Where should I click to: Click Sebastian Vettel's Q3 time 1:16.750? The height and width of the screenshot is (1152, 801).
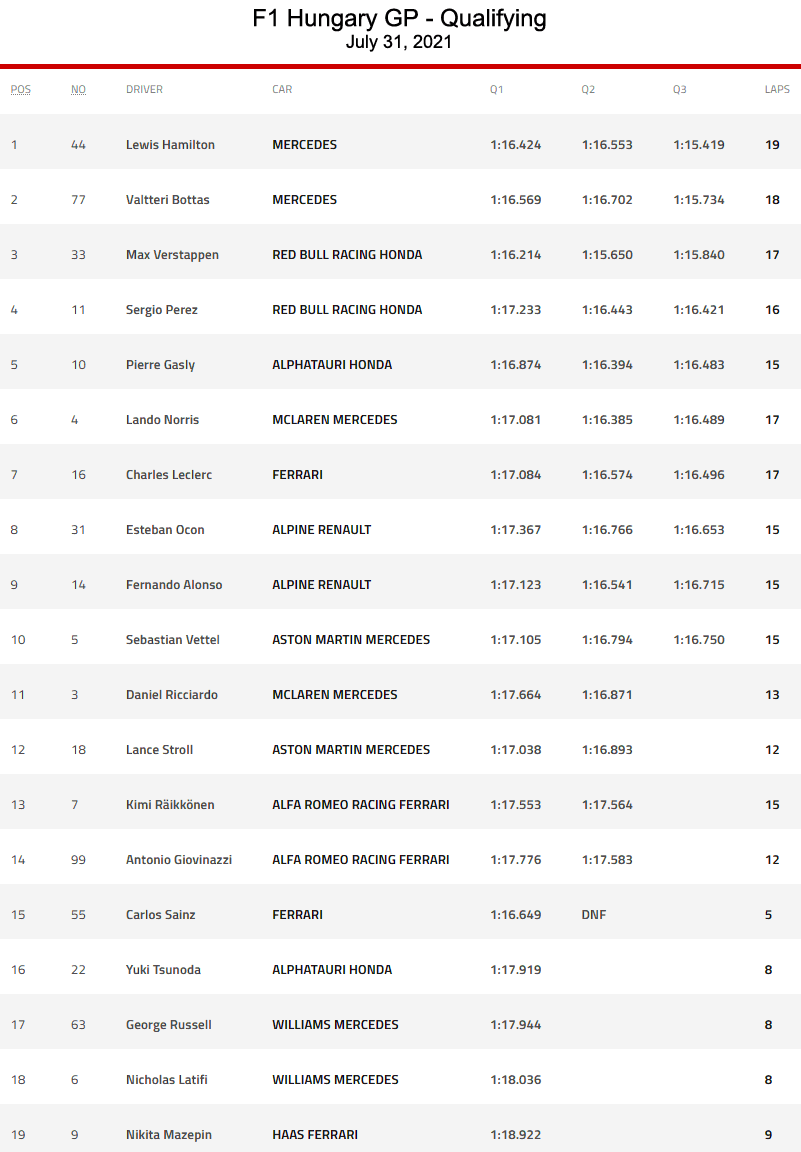(x=699, y=640)
